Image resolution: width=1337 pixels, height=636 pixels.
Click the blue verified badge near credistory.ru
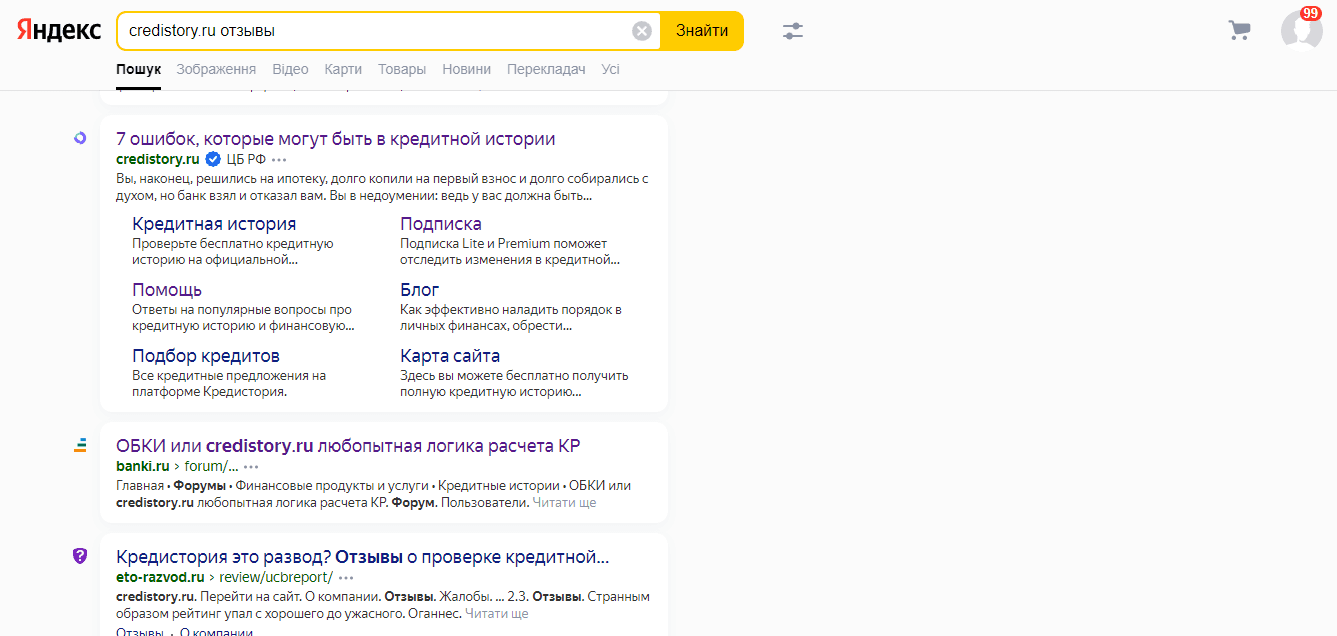point(213,160)
